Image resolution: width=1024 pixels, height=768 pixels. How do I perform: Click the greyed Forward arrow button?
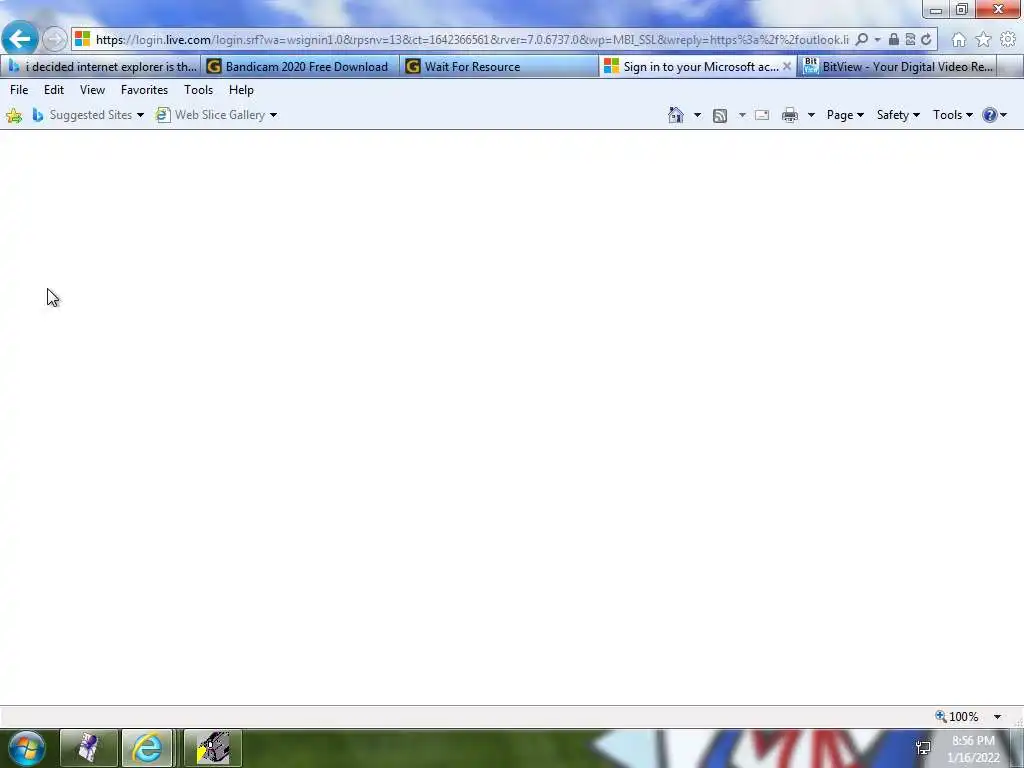click(x=55, y=40)
